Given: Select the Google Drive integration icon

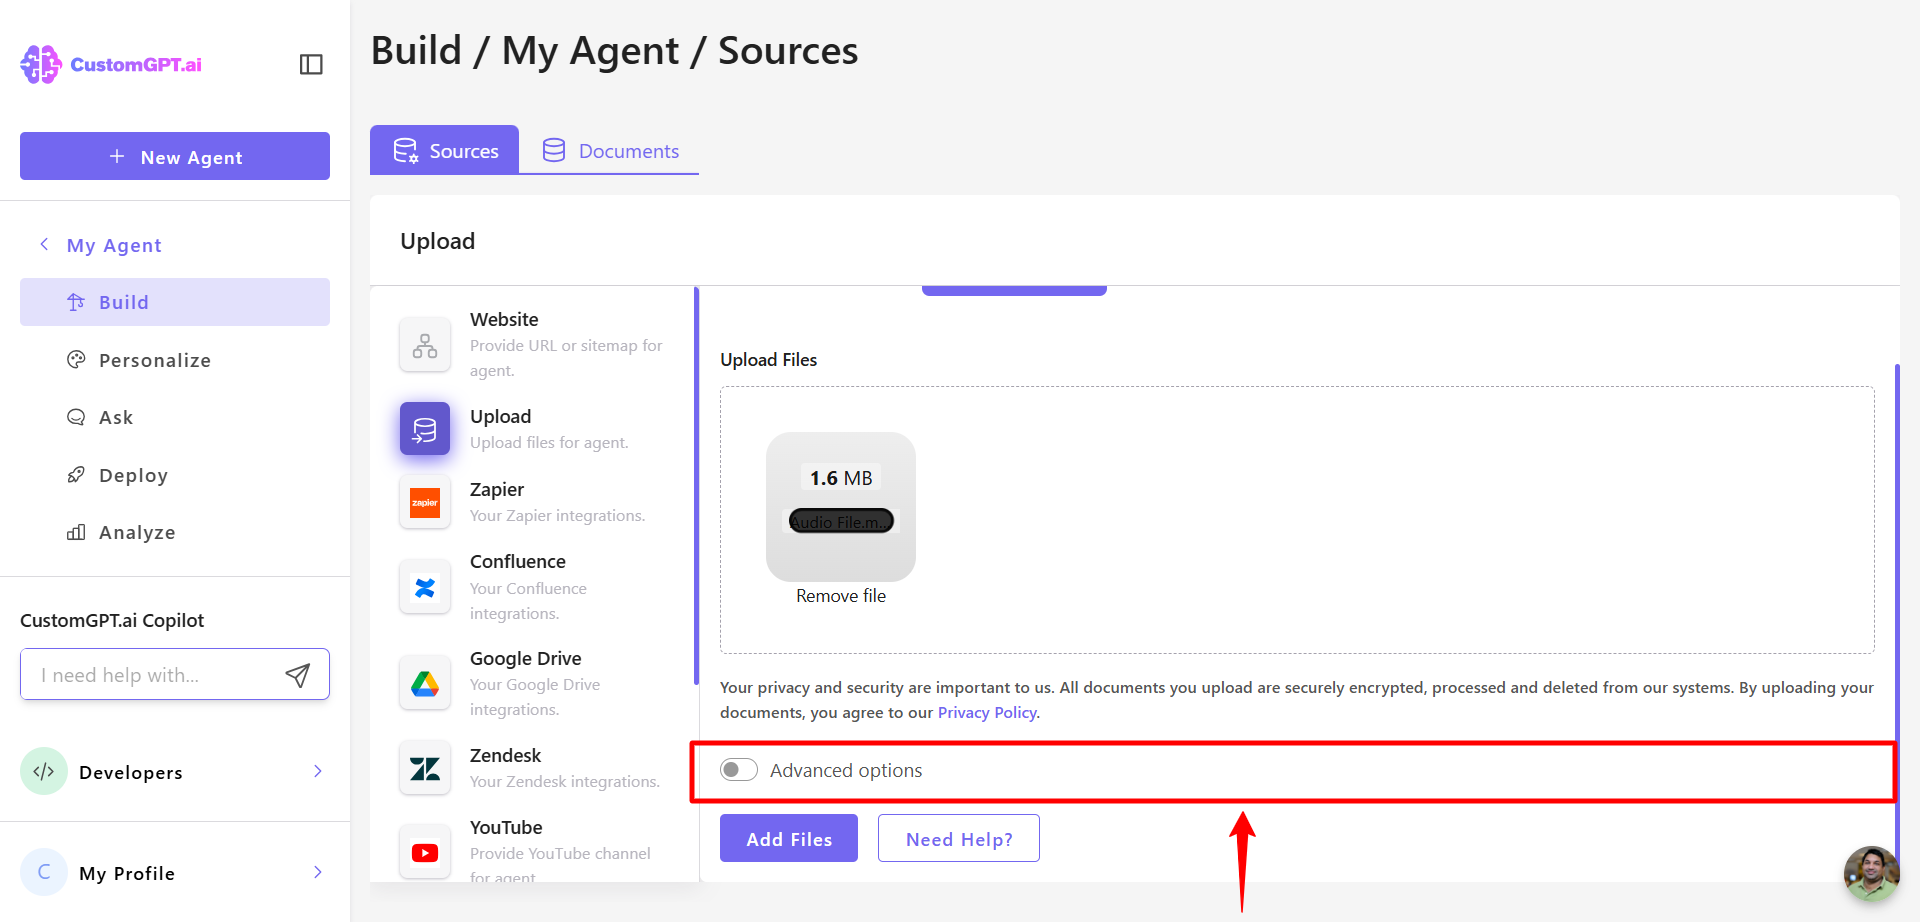Looking at the screenshot, I should [425, 684].
